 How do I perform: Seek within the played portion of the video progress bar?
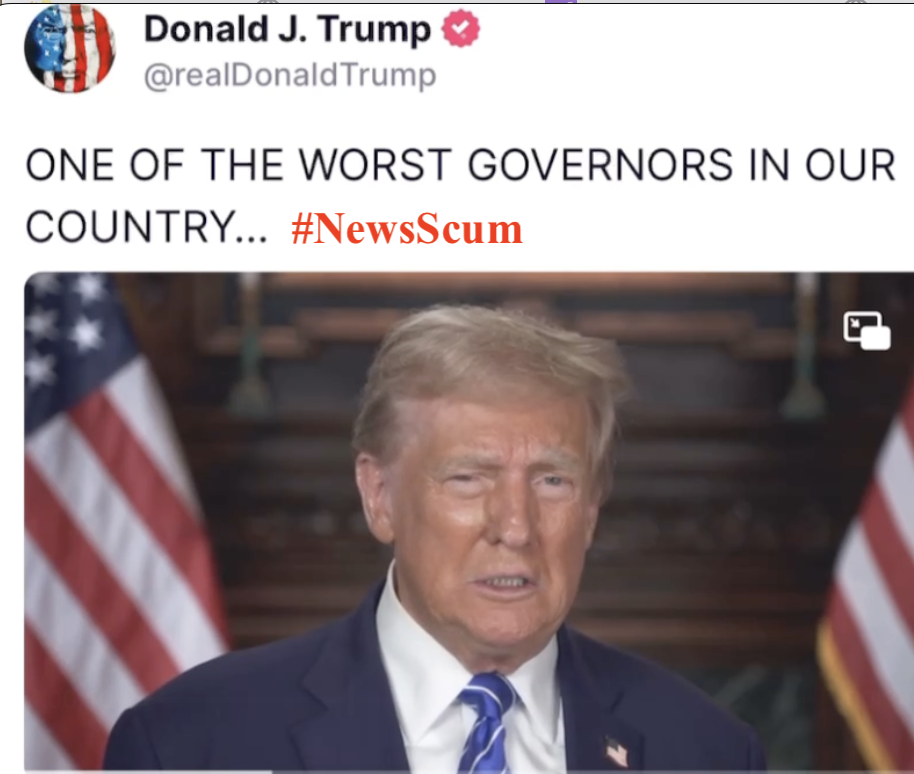click(x=149, y=772)
